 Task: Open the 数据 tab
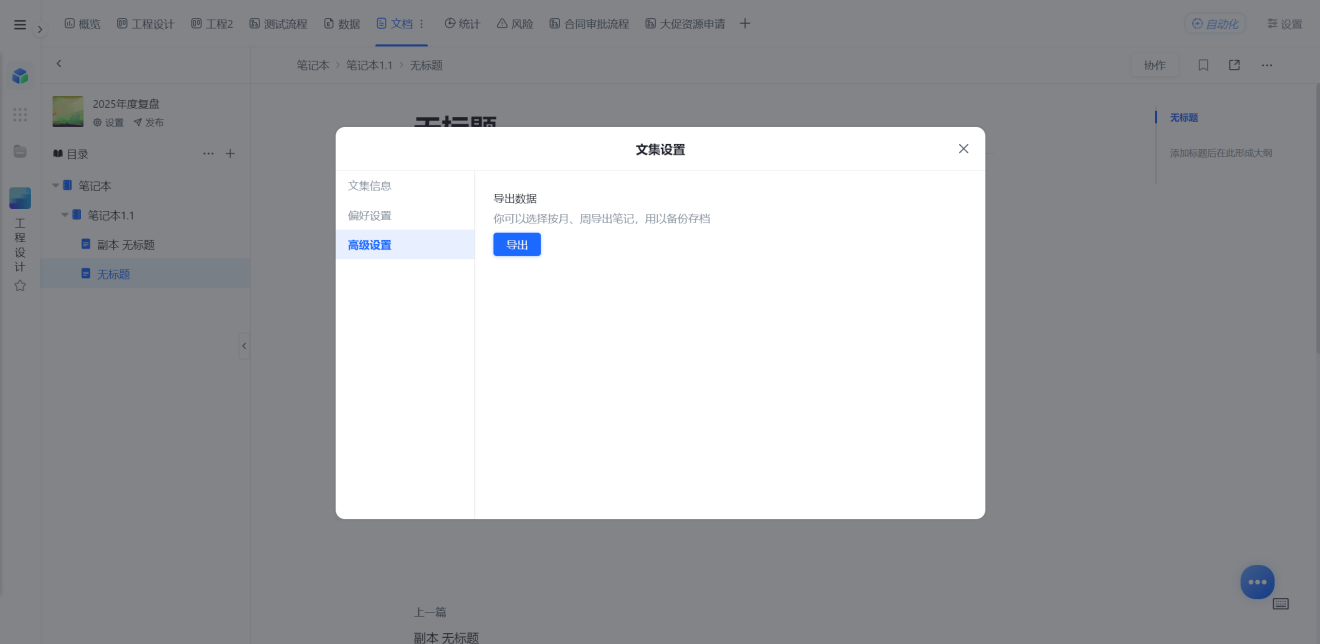click(x=342, y=24)
